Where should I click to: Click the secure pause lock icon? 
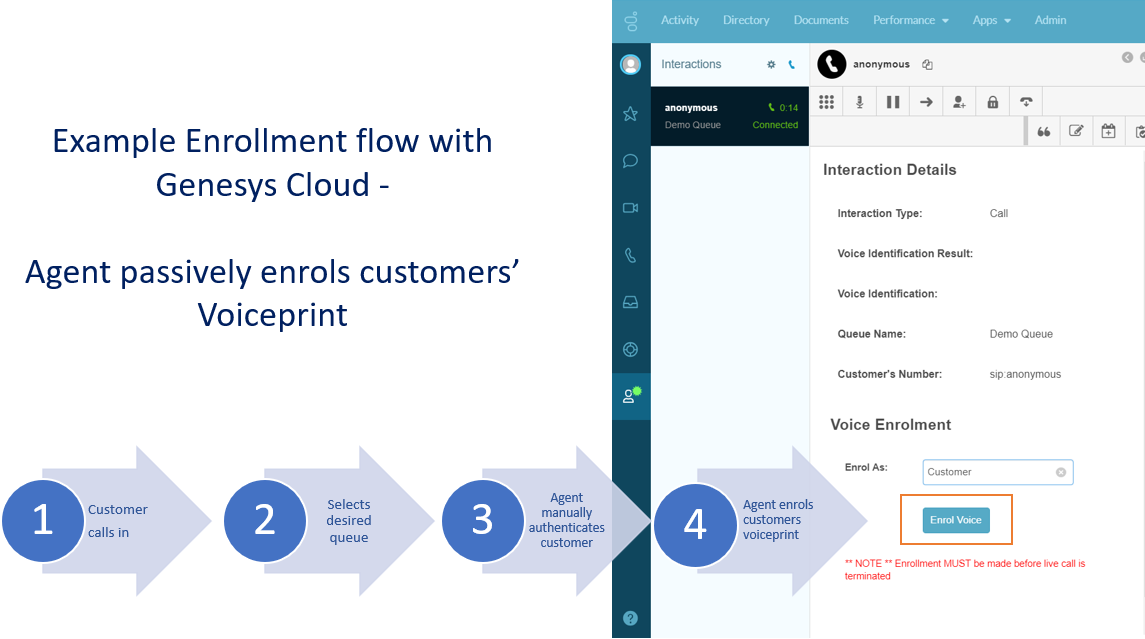pyautogui.click(x=992, y=102)
